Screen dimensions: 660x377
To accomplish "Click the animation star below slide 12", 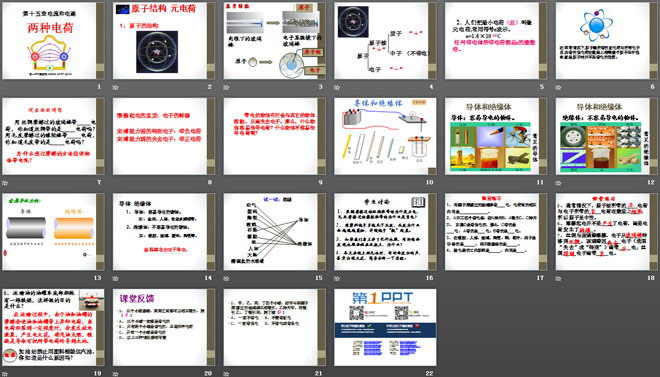I will pyautogui.click(x=559, y=183).
